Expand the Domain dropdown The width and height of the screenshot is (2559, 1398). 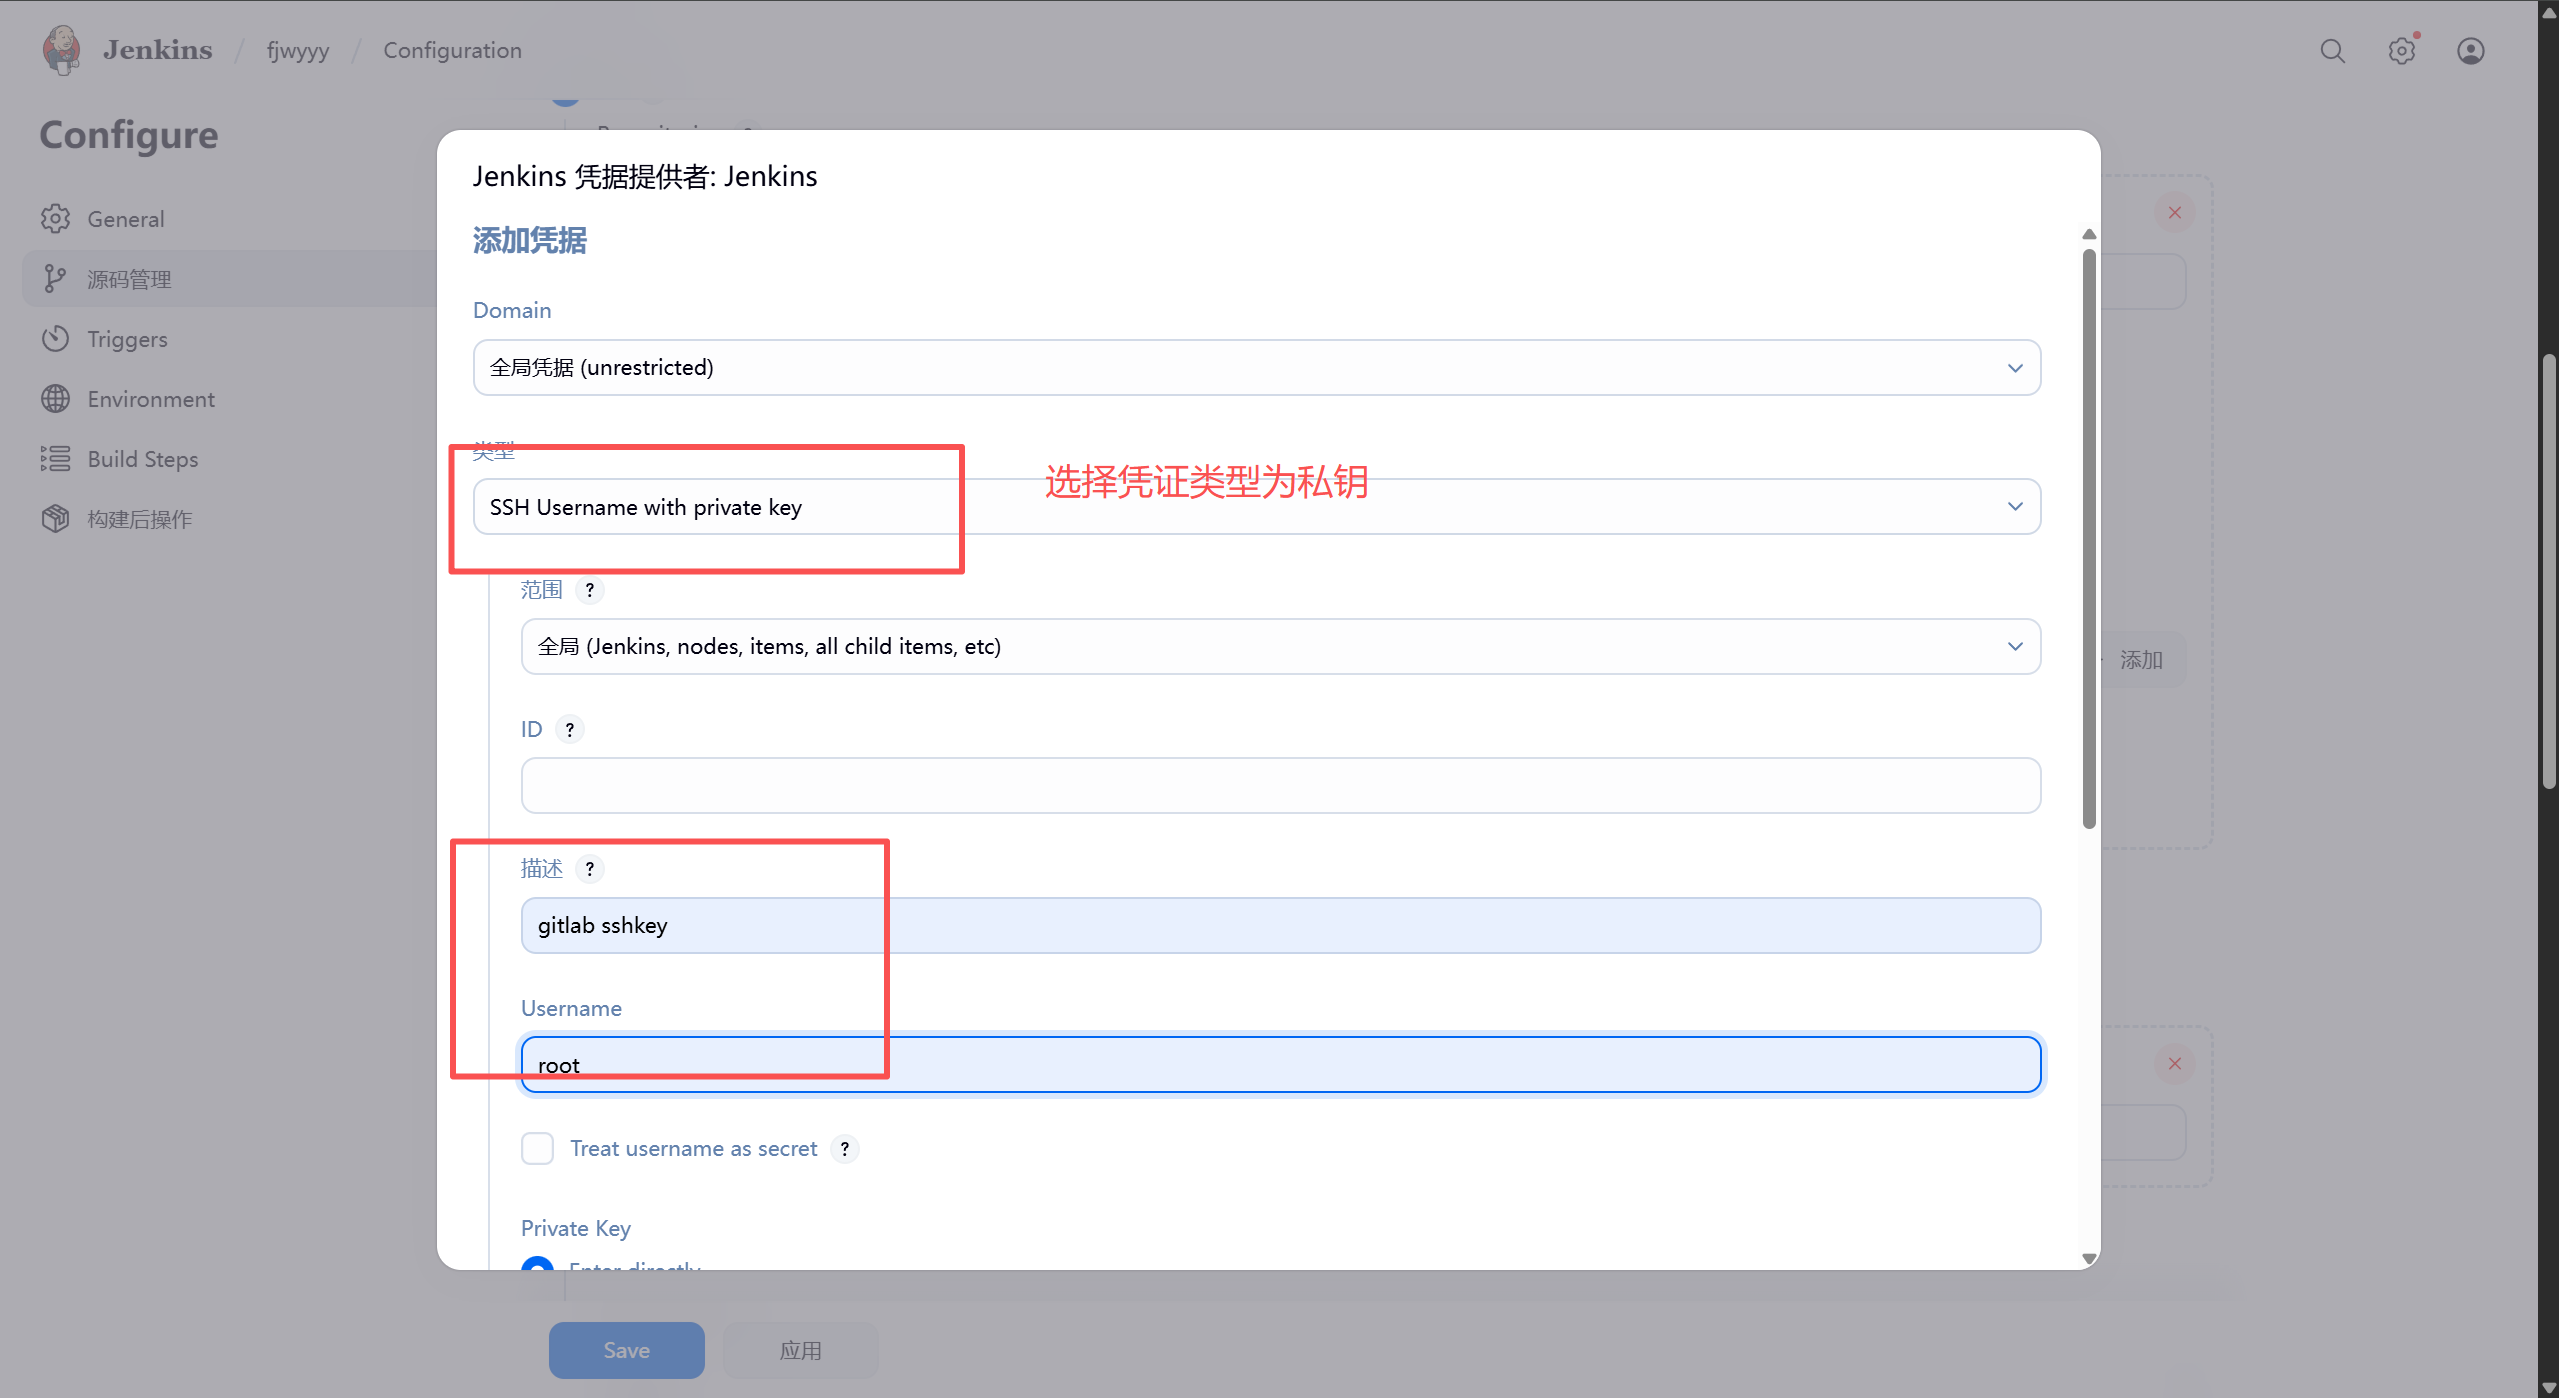(1256, 368)
